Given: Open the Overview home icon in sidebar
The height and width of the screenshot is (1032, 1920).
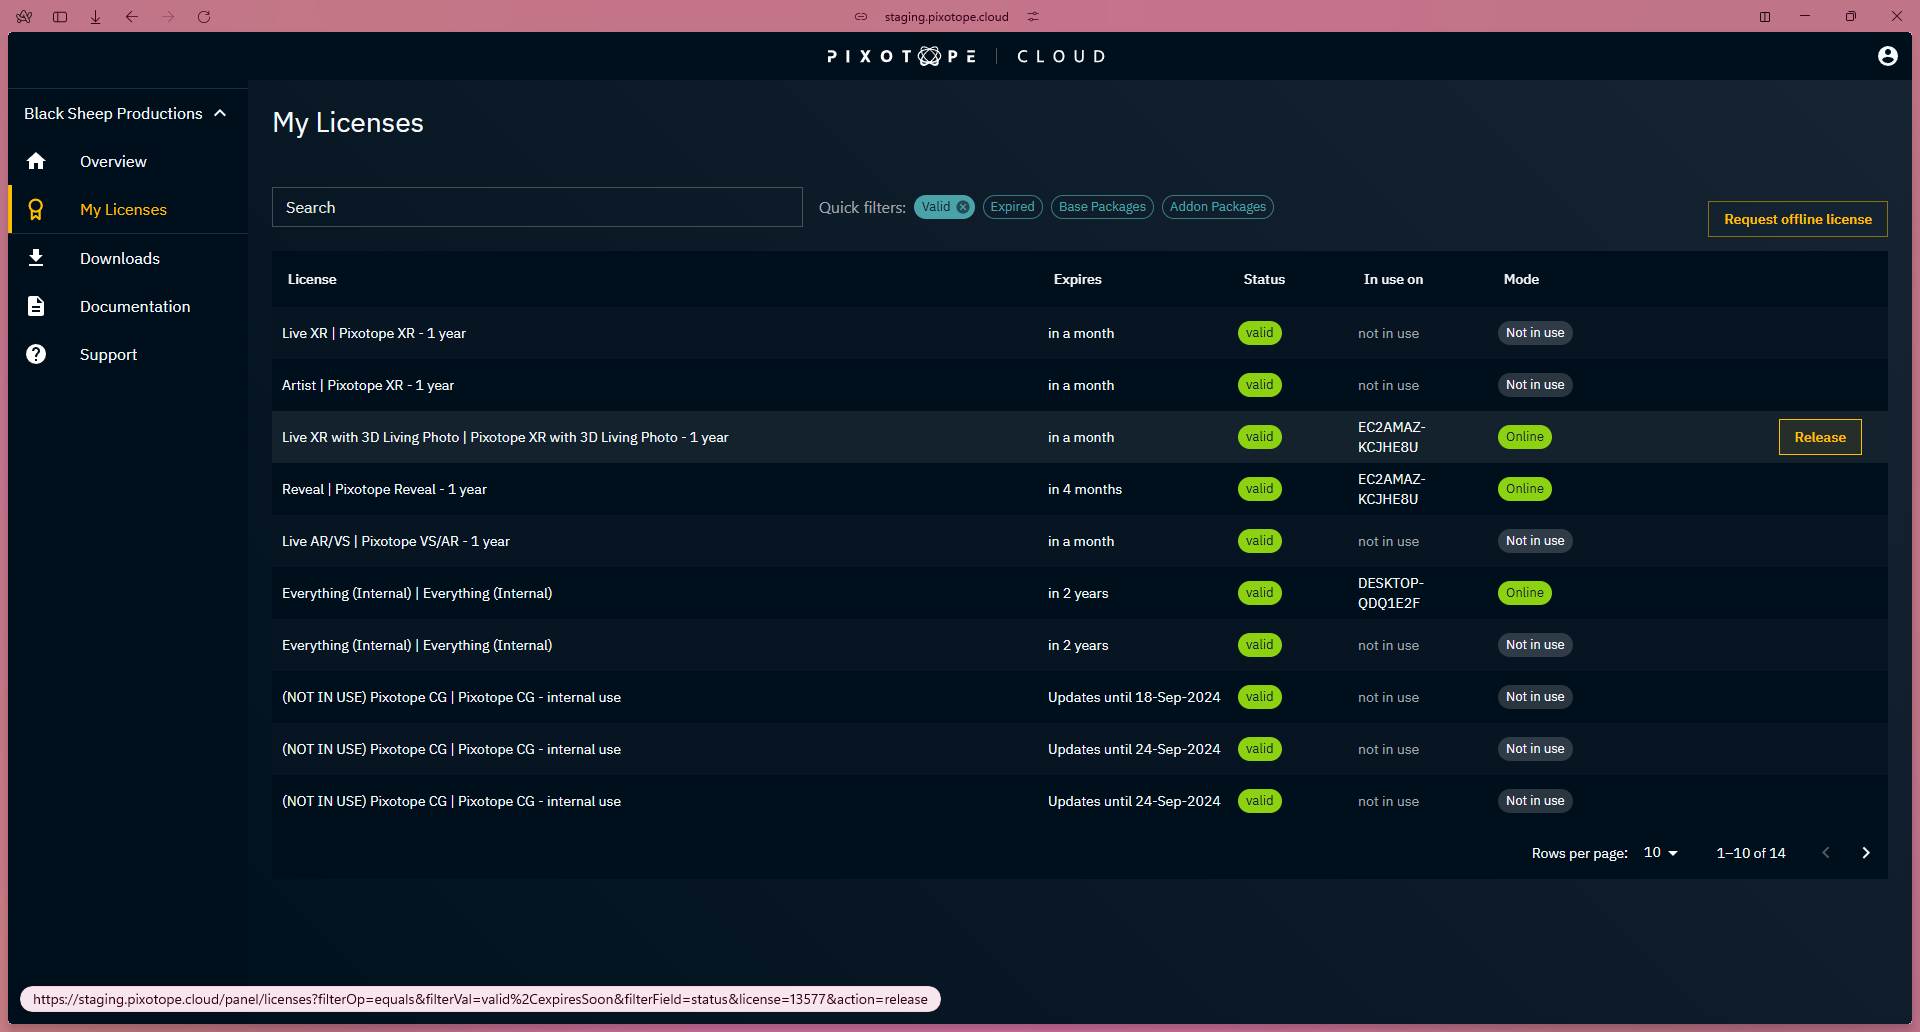Looking at the screenshot, I should pyautogui.click(x=36, y=161).
